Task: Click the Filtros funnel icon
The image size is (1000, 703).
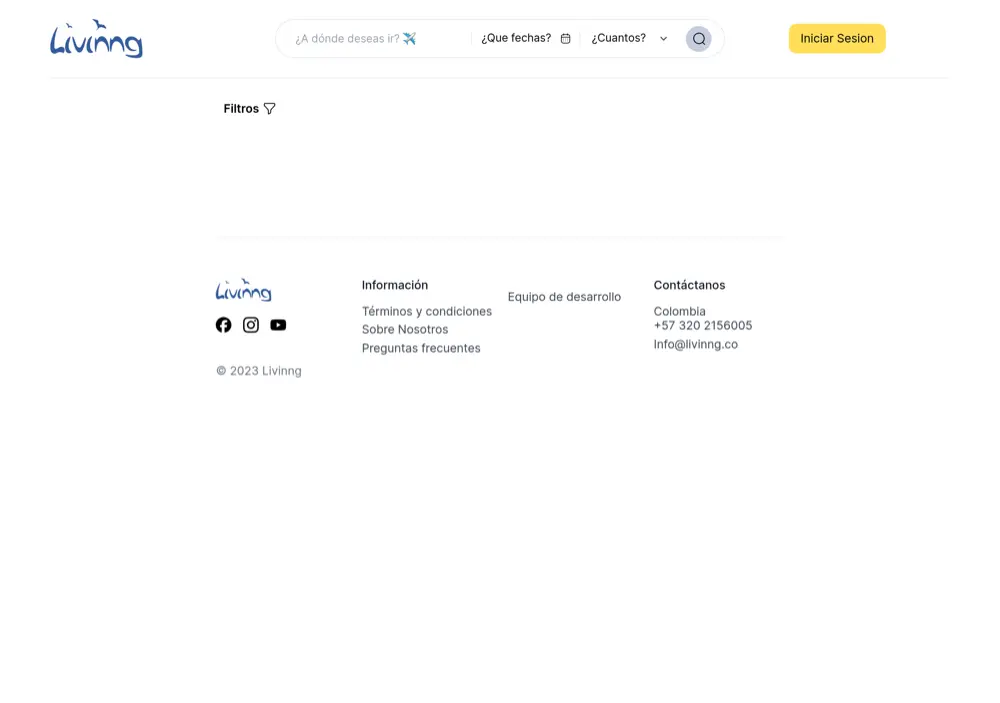Action: tap(270, 109)
